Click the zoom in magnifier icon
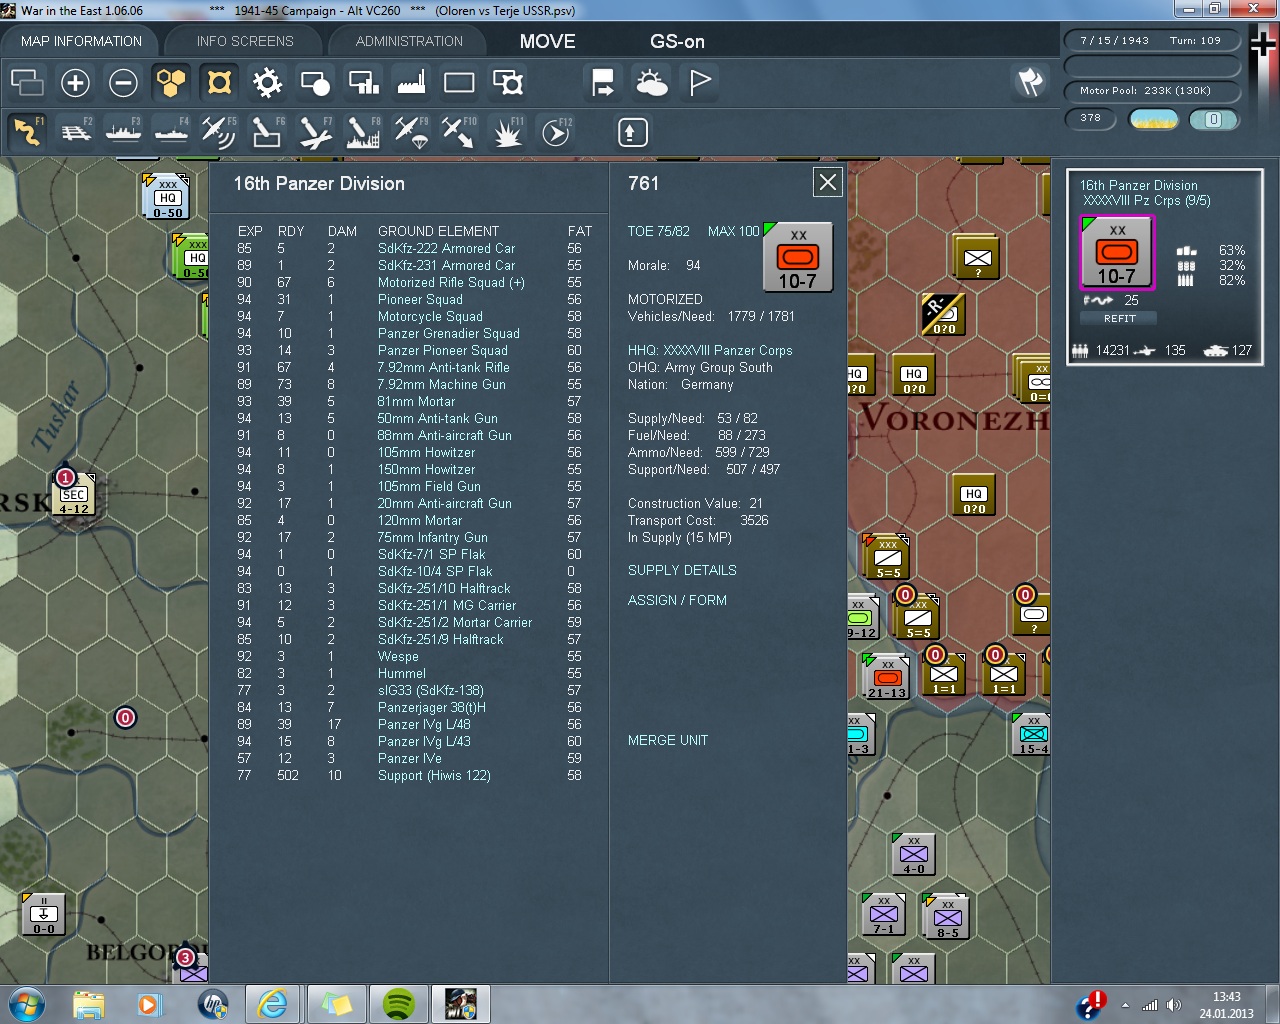Image resolution: width=1280 pixels, height=1024 pixels. coord(75,82)
